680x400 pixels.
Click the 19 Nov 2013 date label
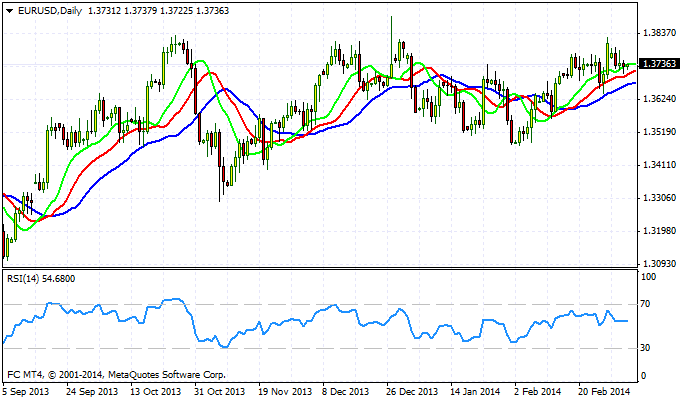285,391
